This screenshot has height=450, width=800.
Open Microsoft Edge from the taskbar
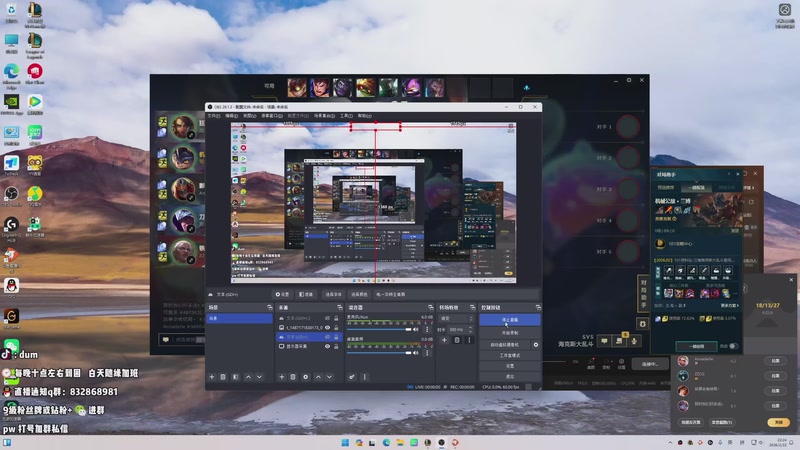pos(386,442)
